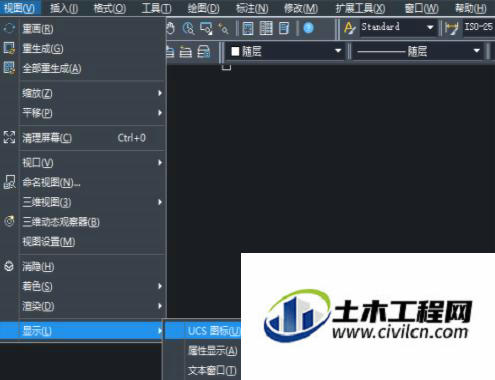Select 属性显示(A) submenu entry

coord(203,351)
